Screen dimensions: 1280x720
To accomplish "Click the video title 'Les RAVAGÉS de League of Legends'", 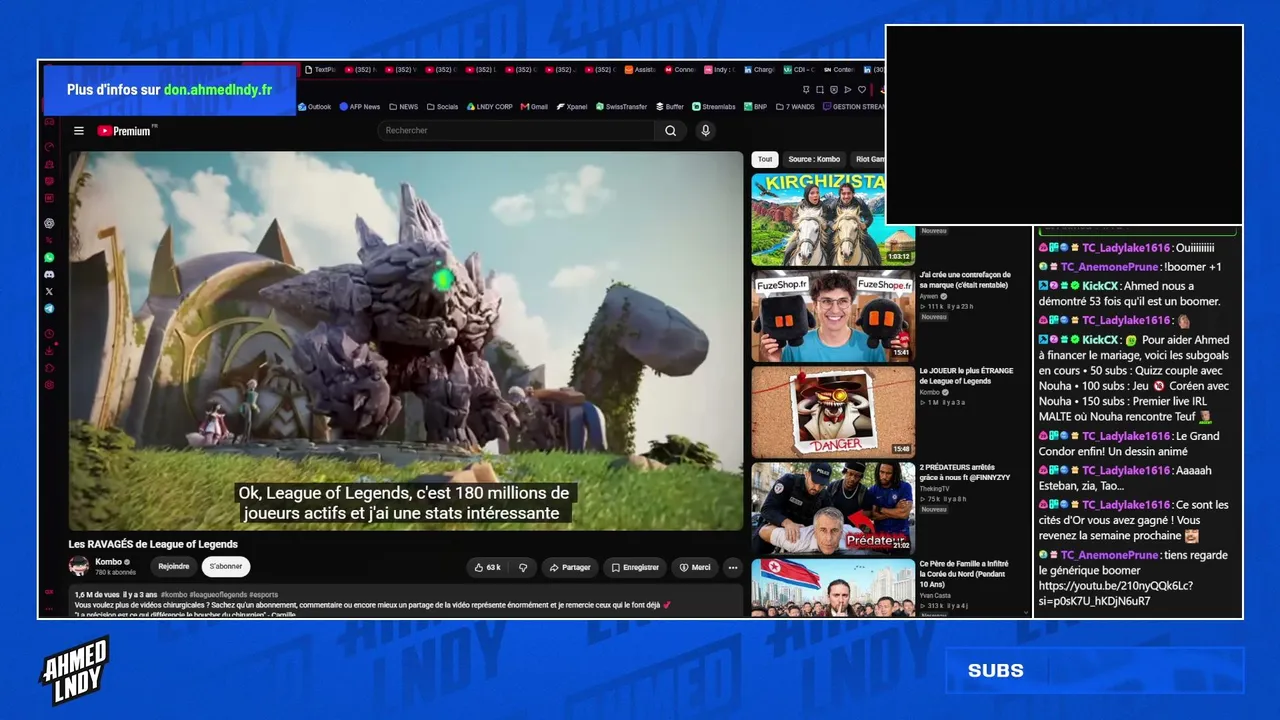I will coord(153,544).
